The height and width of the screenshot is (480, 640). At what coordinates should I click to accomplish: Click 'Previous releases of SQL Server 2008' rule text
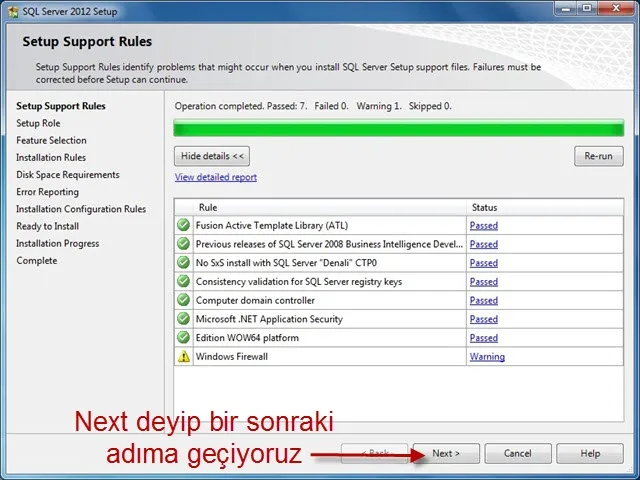tap(329, 244)
